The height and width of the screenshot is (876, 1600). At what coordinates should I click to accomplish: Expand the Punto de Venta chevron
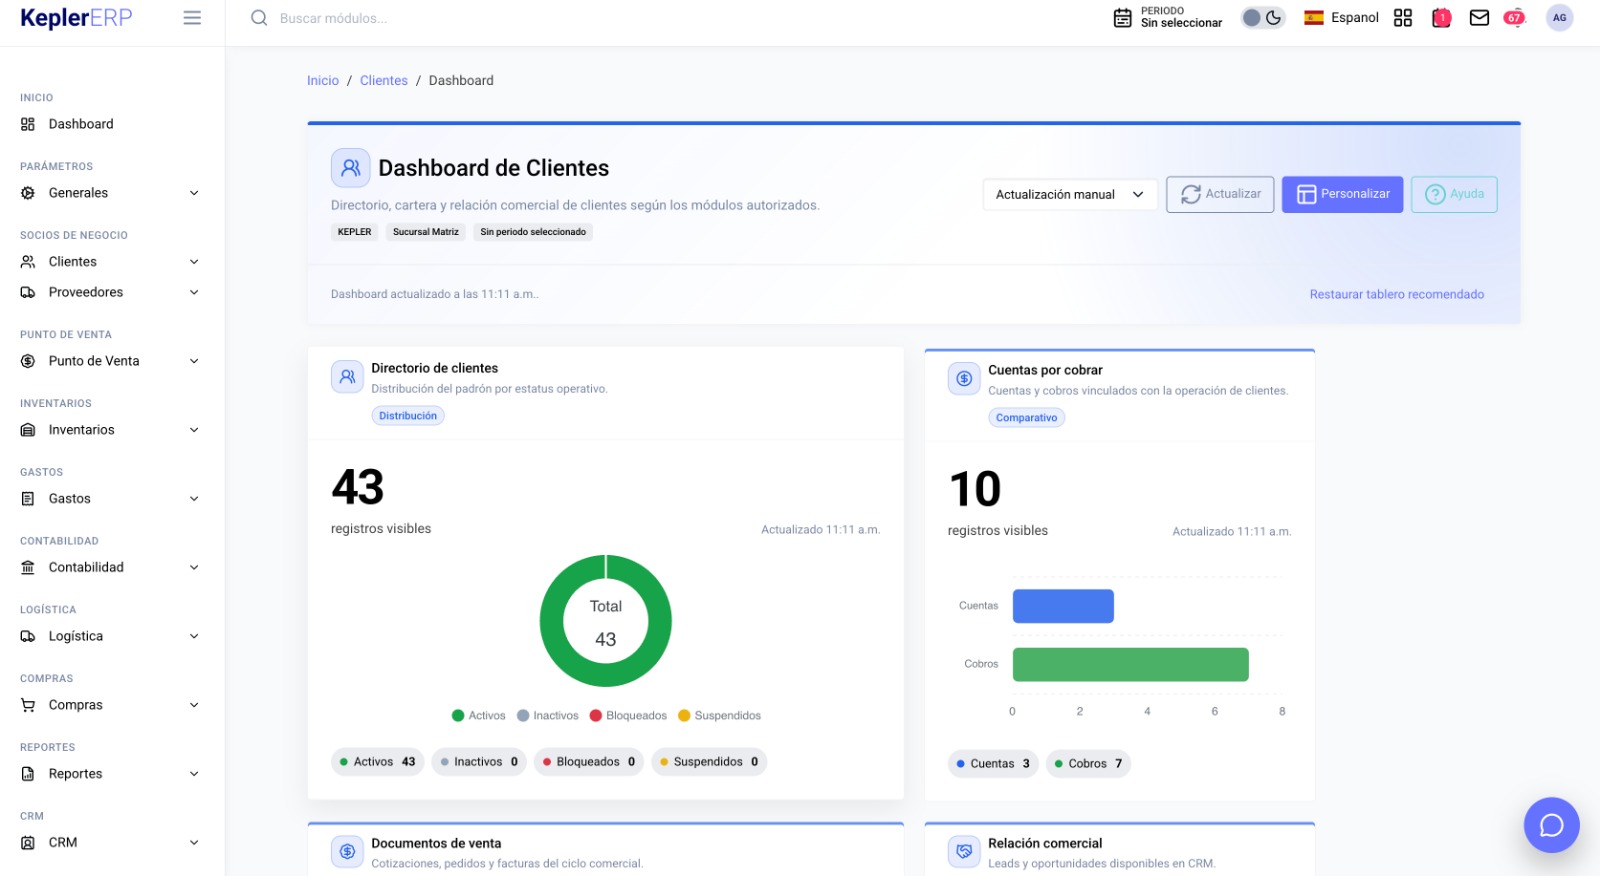pos(194,361)
